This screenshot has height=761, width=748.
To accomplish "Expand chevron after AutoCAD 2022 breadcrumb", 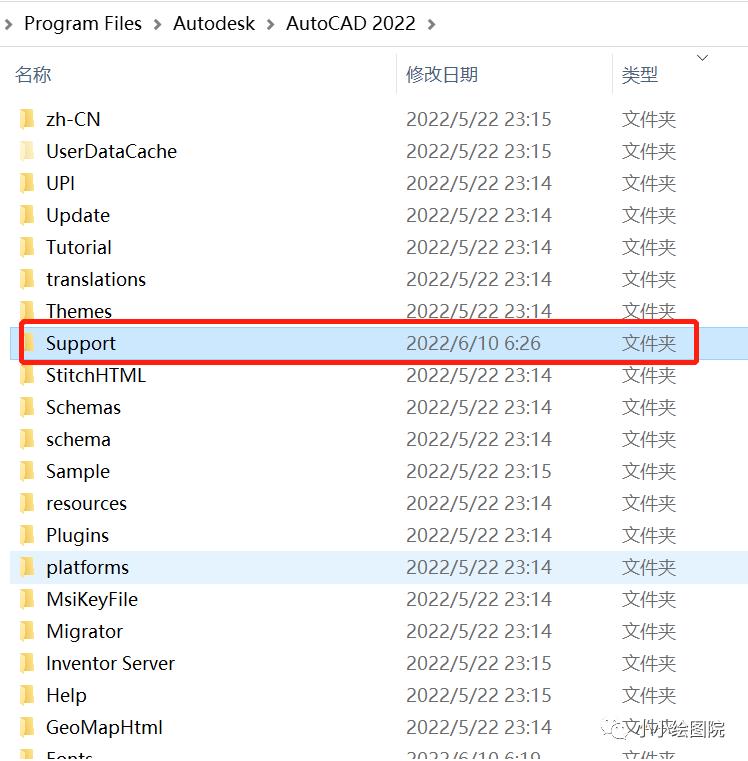I will 432,24.
